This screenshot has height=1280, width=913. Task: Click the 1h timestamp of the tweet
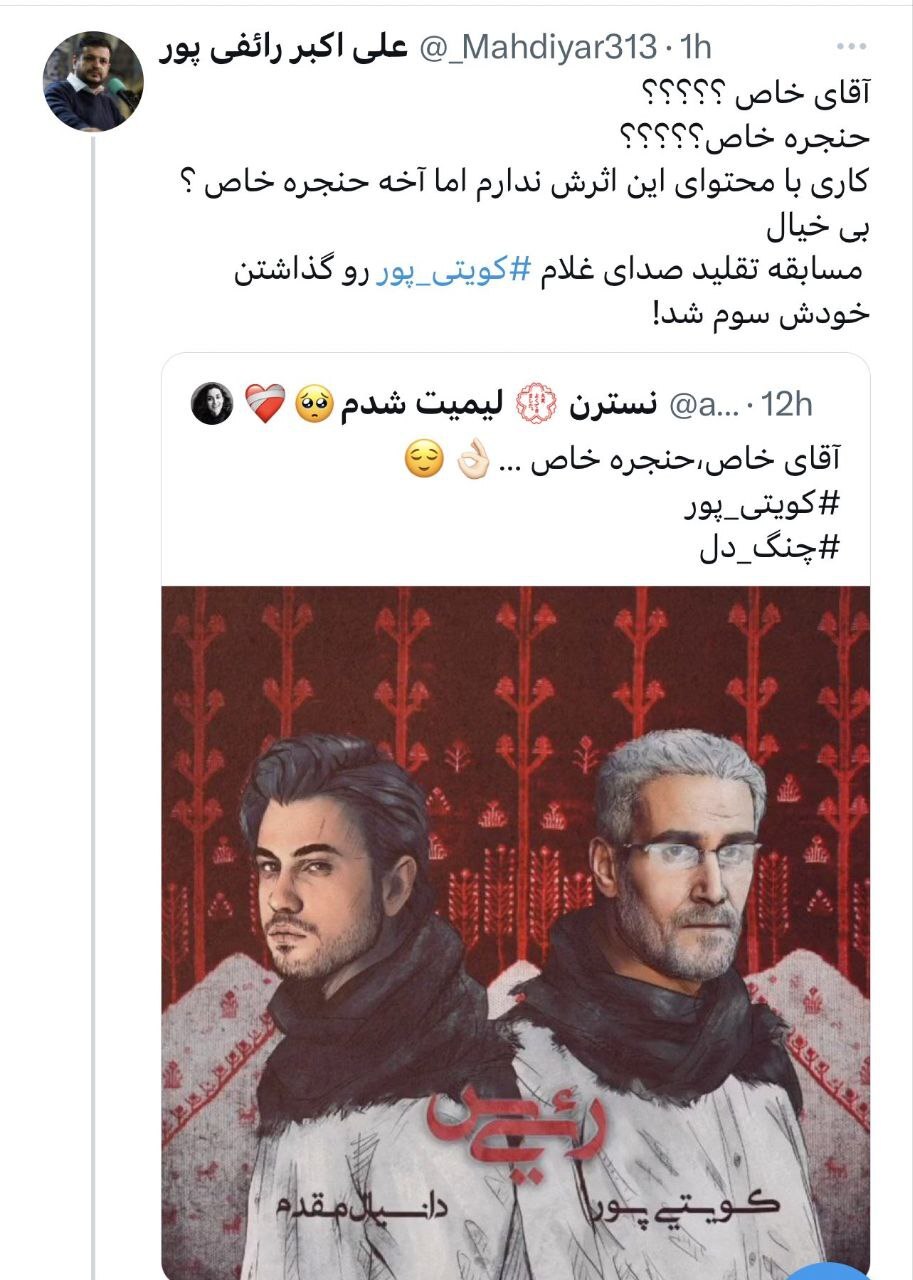pos(693,48)
